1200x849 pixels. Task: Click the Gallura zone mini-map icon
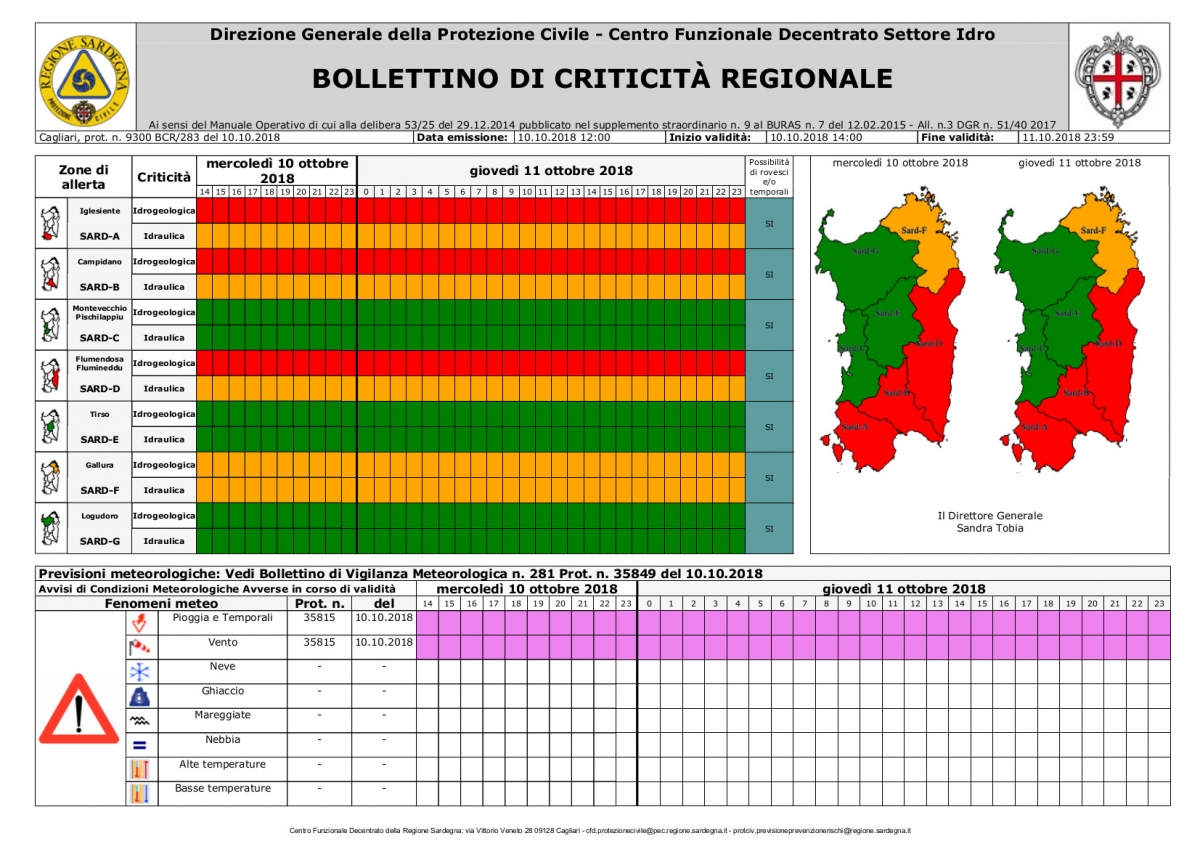click(x=49, y=477)
